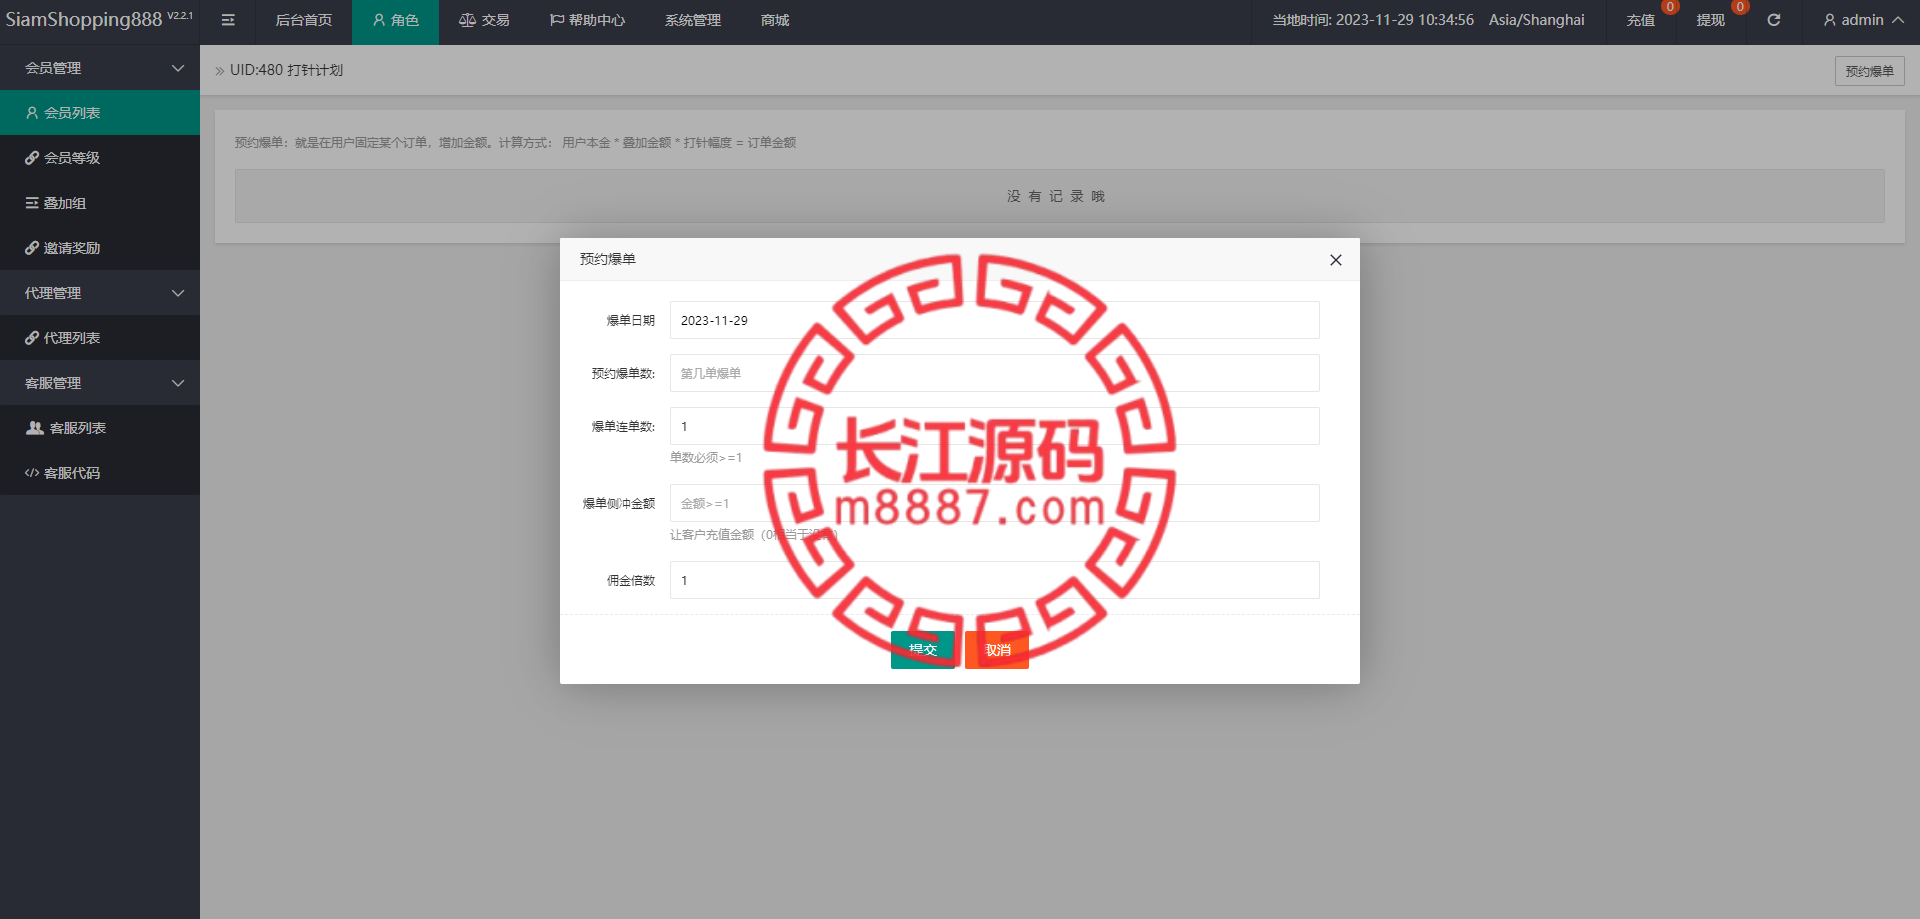Collapse the 代理管理 sidebar group
The height and width of the screenshot is (919, 1920).
pos(100,293)
